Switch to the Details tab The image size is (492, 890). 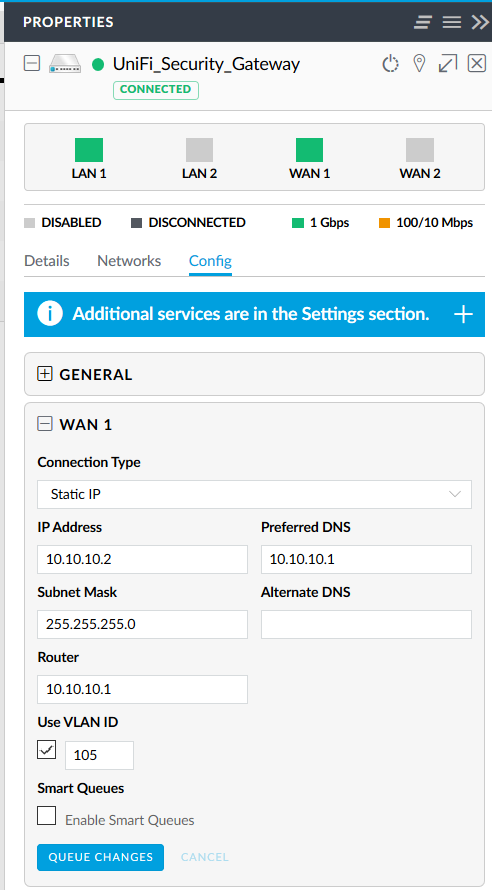(47, 261)
